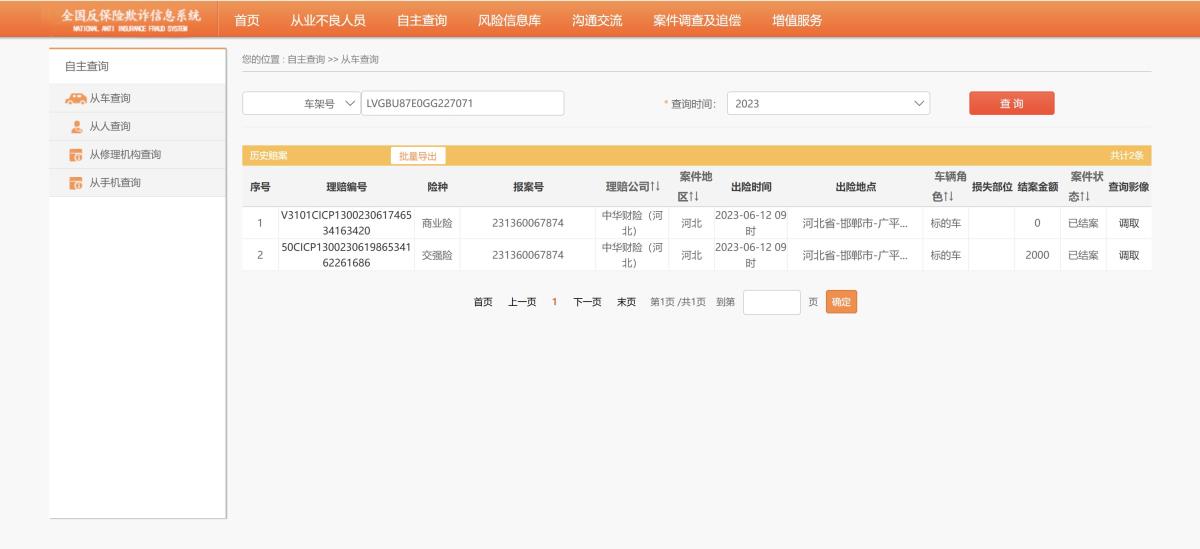Click the 批量导出 button
This screenshot has height=549, width=1200.
pos(418,156)
